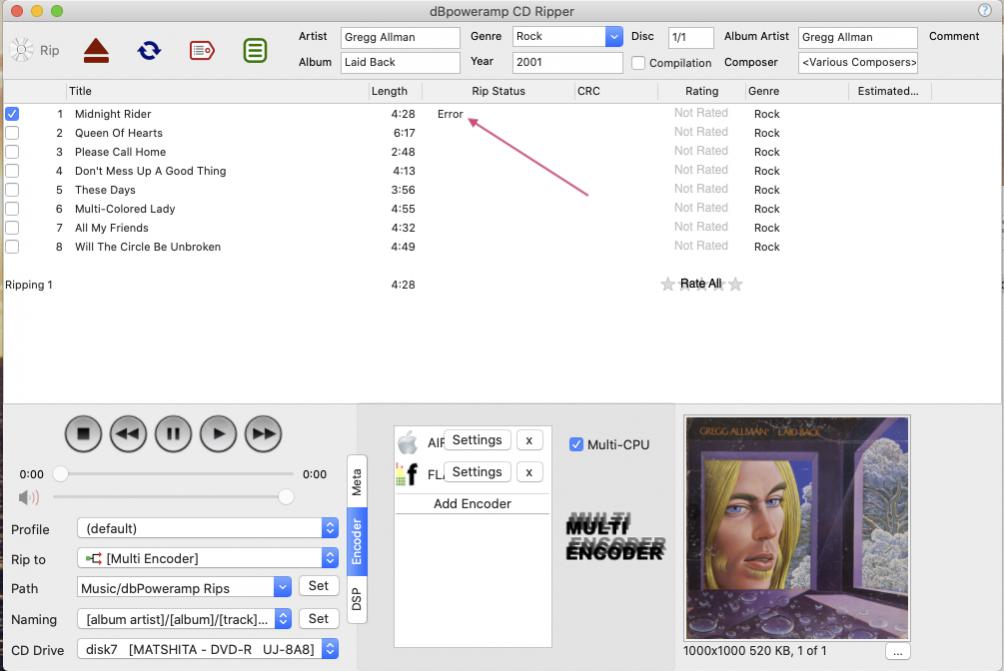The width and height of the screenshot is (1004, 671).
Task: Click the FLAC encoder icon
Action: coord(407,474)
